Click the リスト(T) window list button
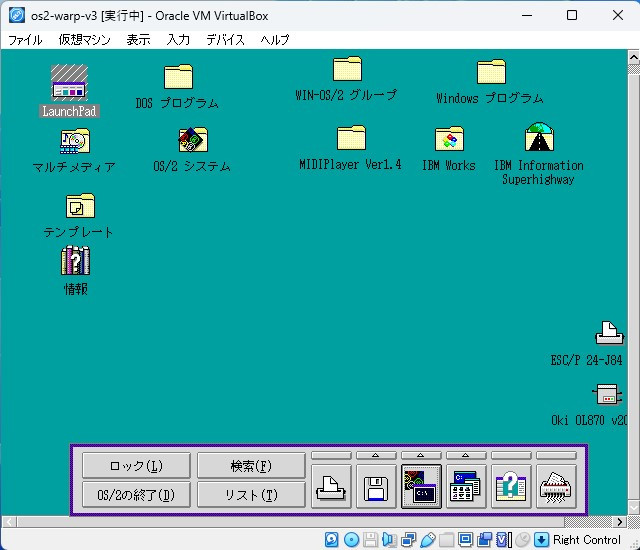The width and height of the screenshot is (640, 550). pos(251,495)
